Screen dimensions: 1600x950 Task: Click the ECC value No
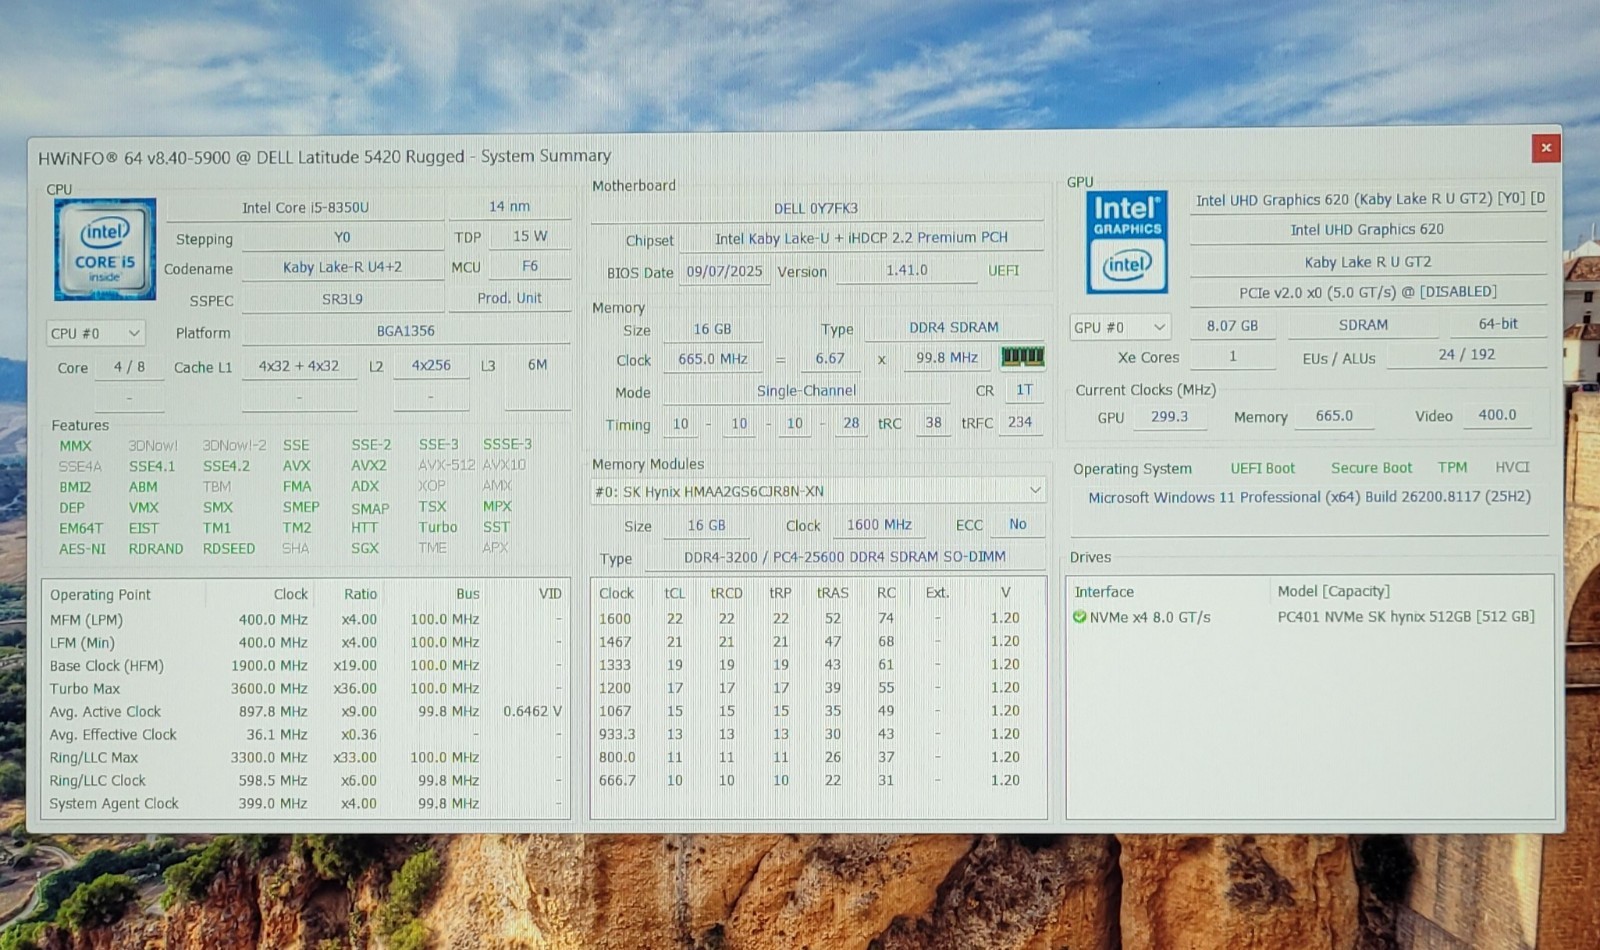click(x=1018, y=524)
